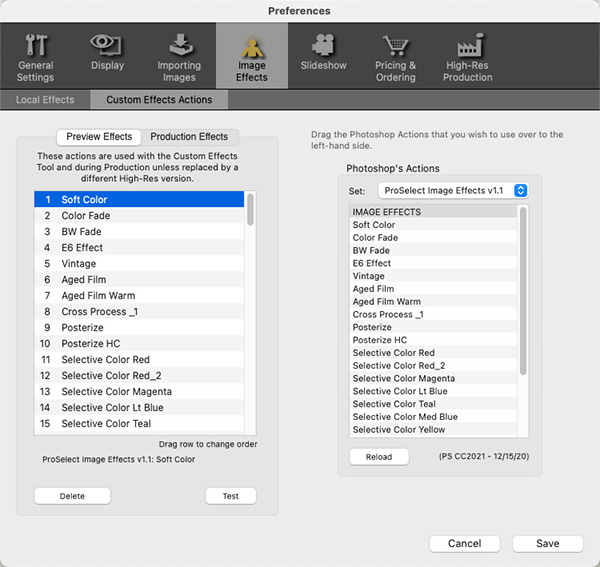Switch to Local Effects tab
Viewport: 600px width, 567px height.
(x=45, y=100)
